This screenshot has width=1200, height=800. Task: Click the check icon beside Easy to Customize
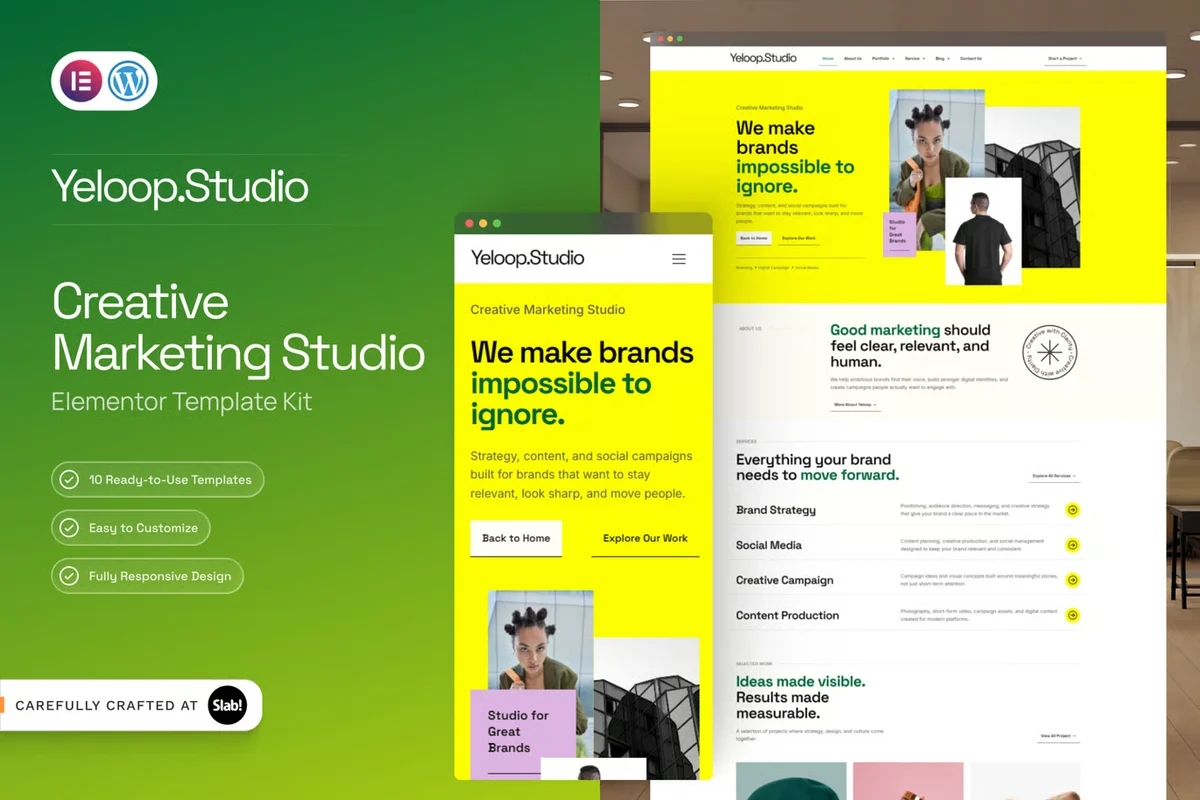69,528
